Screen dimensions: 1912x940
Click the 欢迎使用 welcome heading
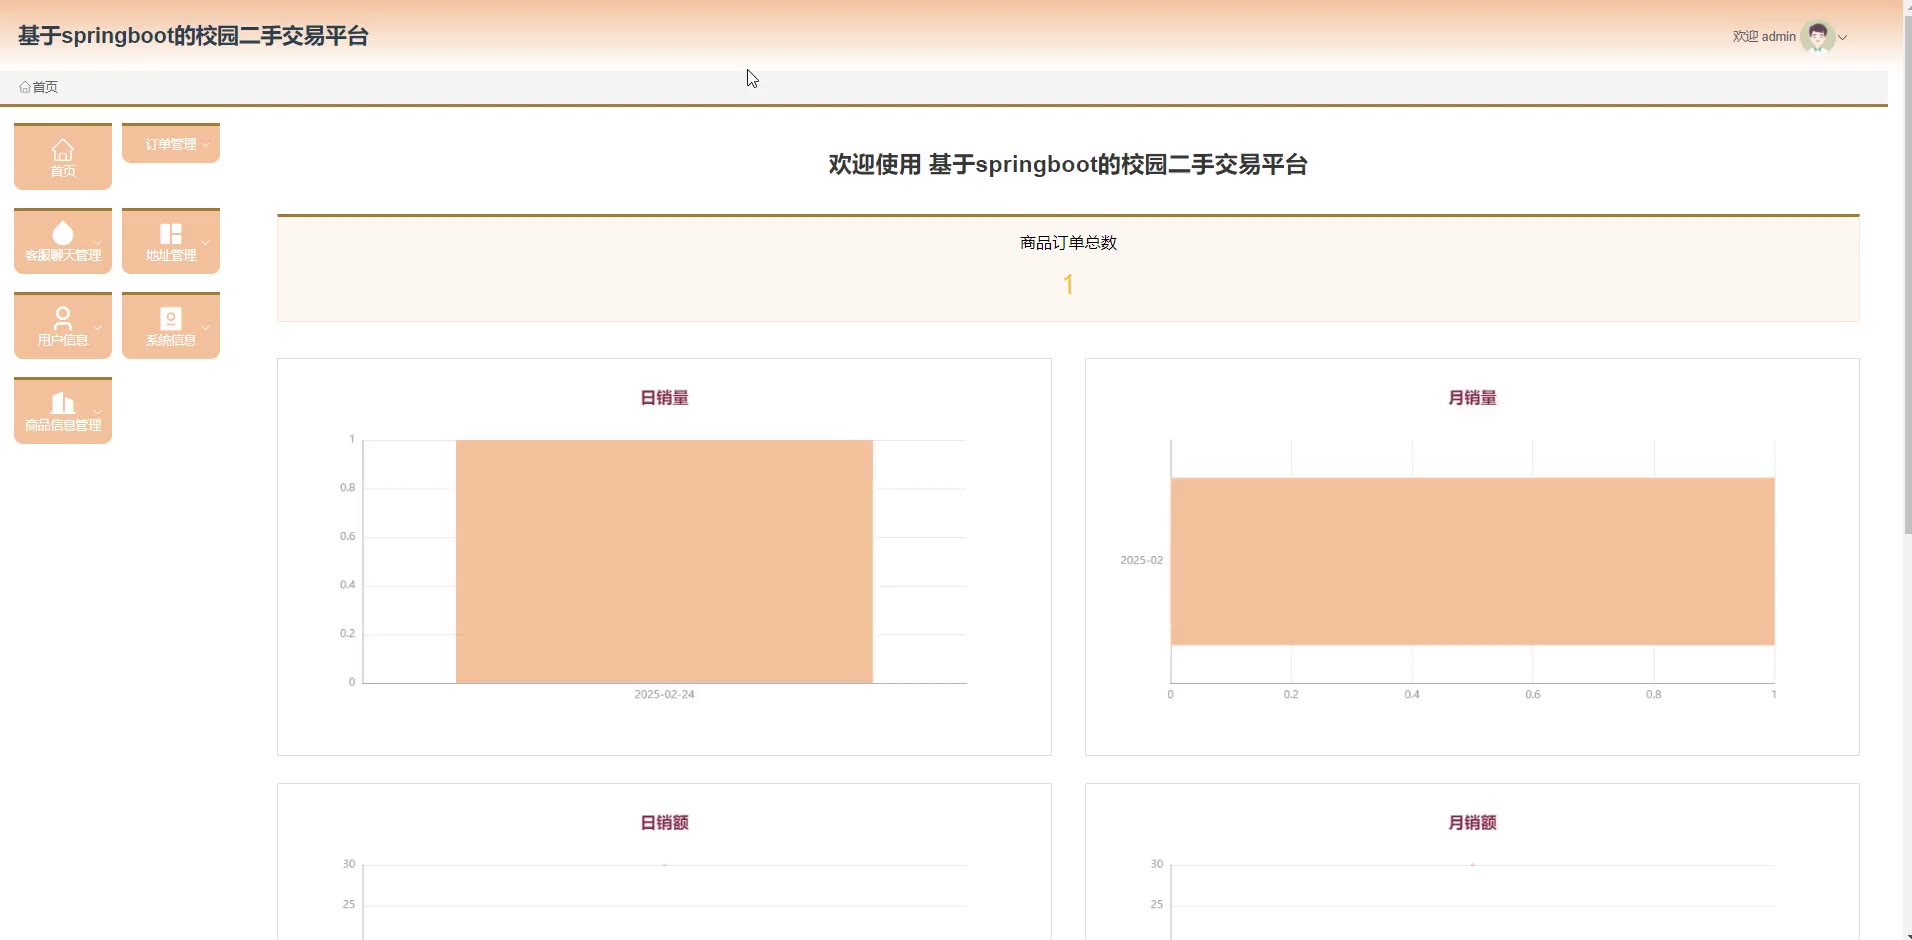[x=1068, y=164]
